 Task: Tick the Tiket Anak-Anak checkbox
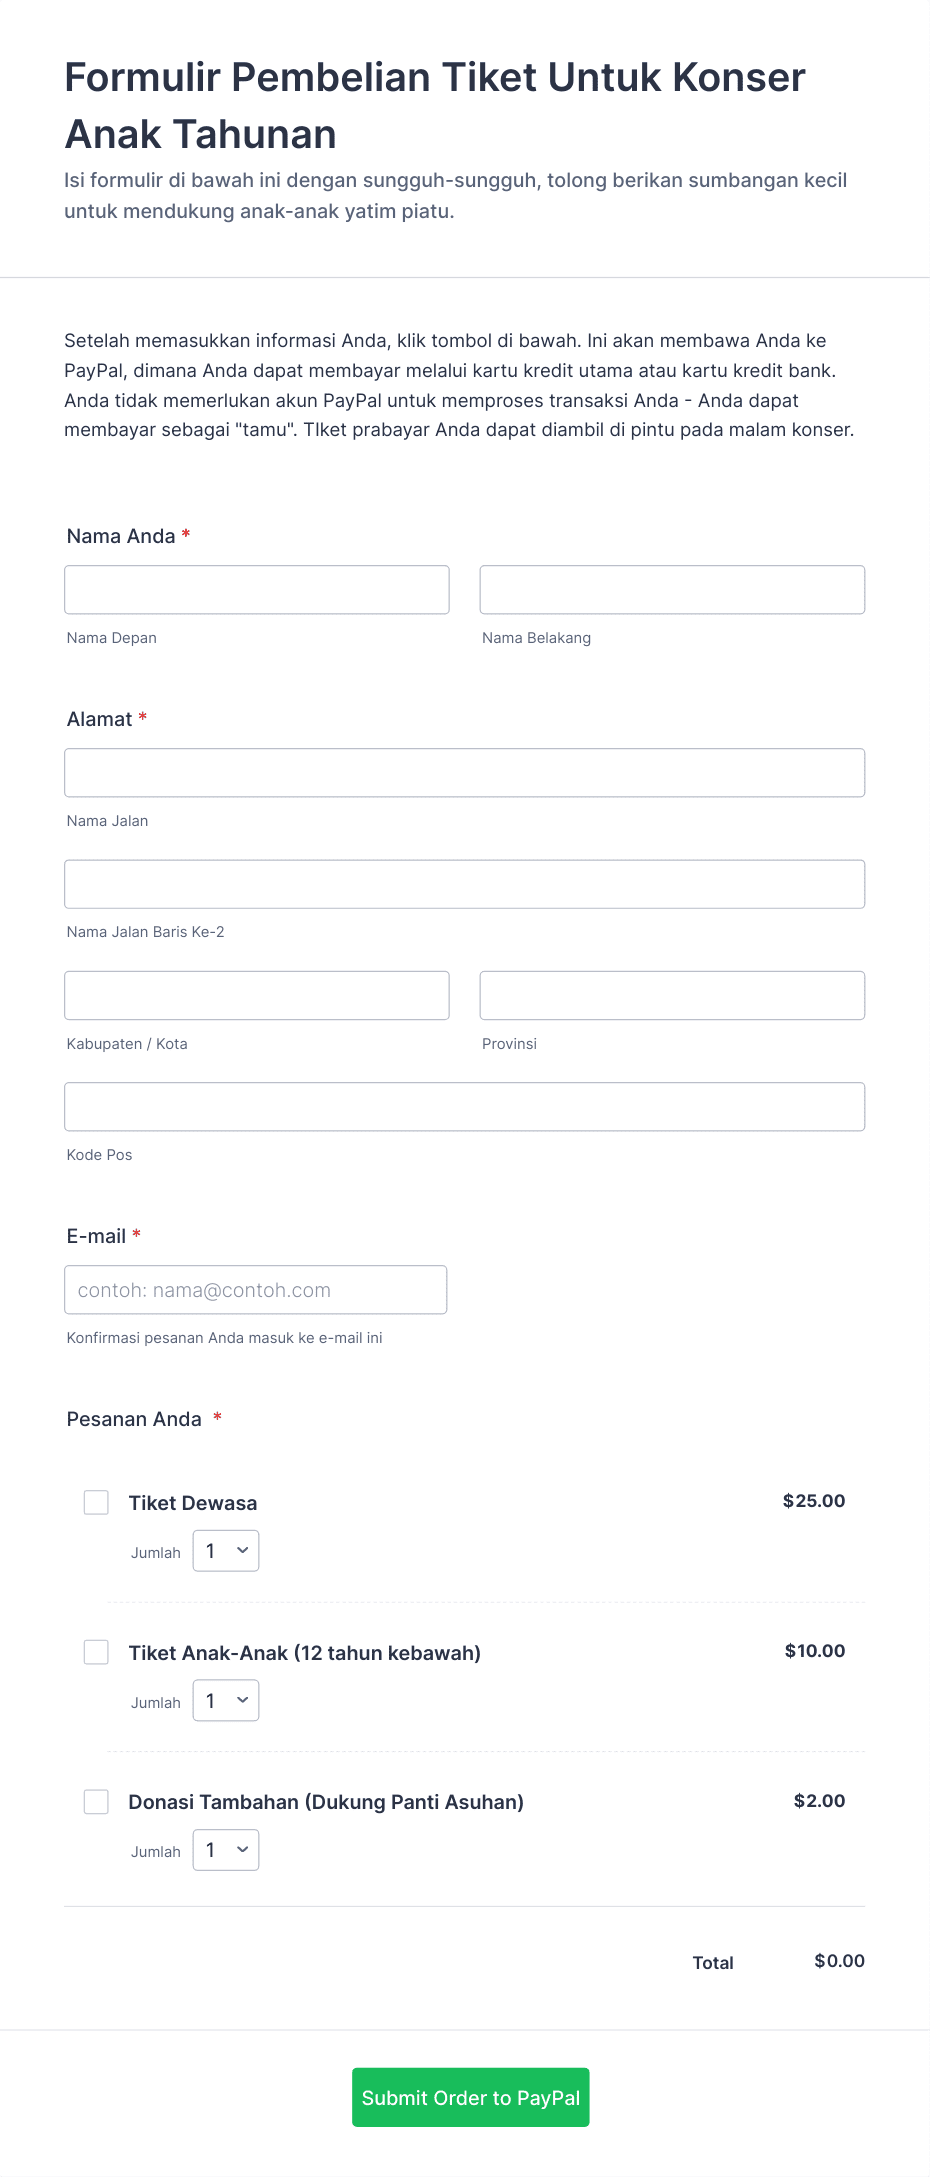[x=96, y=1652]
